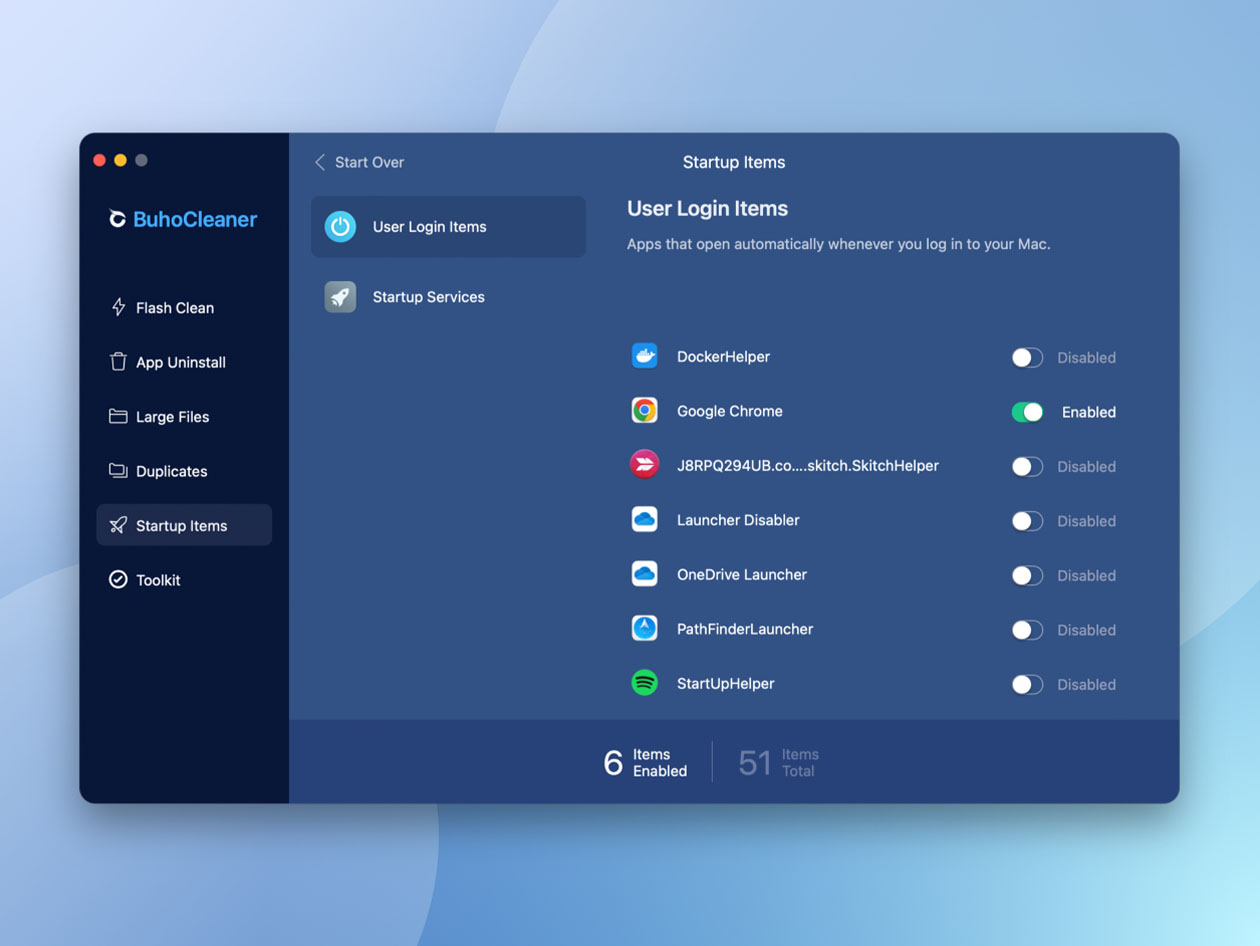The image size is (1260, 946).
Task: Open the Toolkit checkmark icon
Action: pos(118,579)
